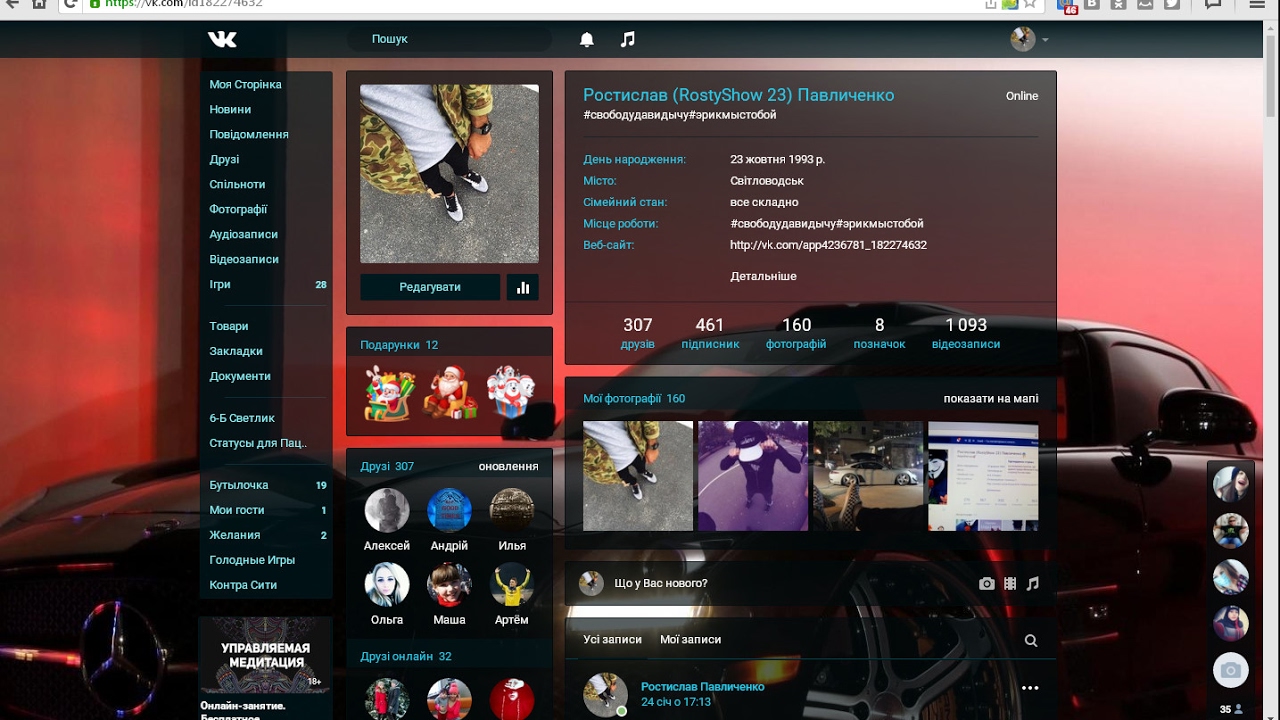Viewport: 1280px width, 720px height.
Task: Open Ігри in left menu
Action: 220,285
